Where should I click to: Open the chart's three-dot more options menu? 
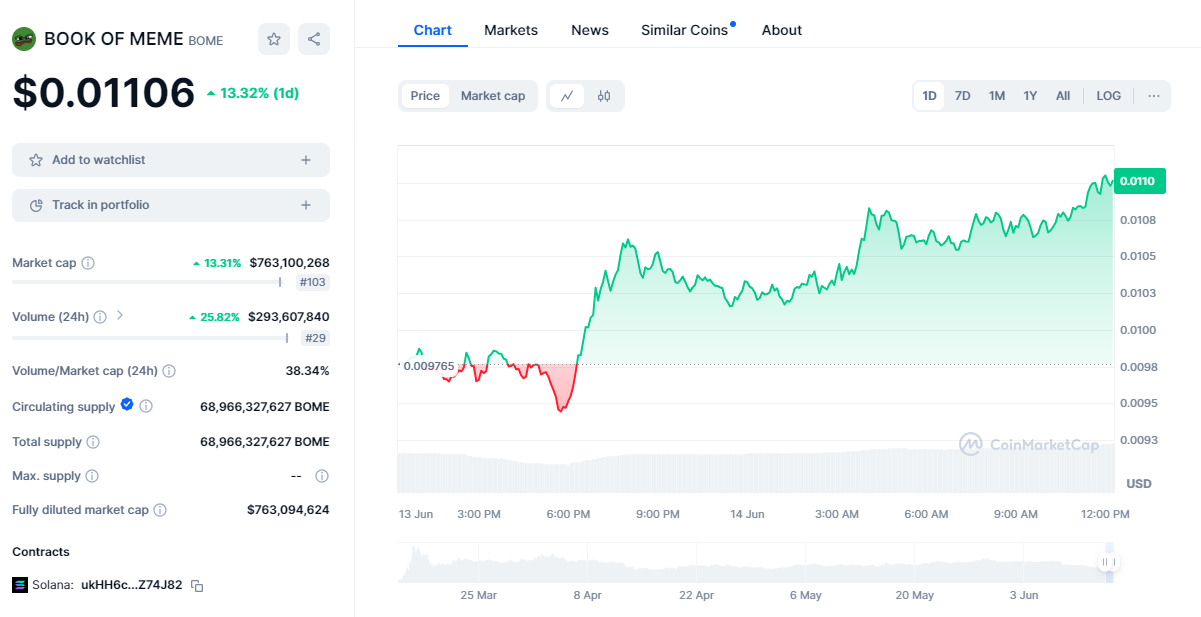[1154, 96]
